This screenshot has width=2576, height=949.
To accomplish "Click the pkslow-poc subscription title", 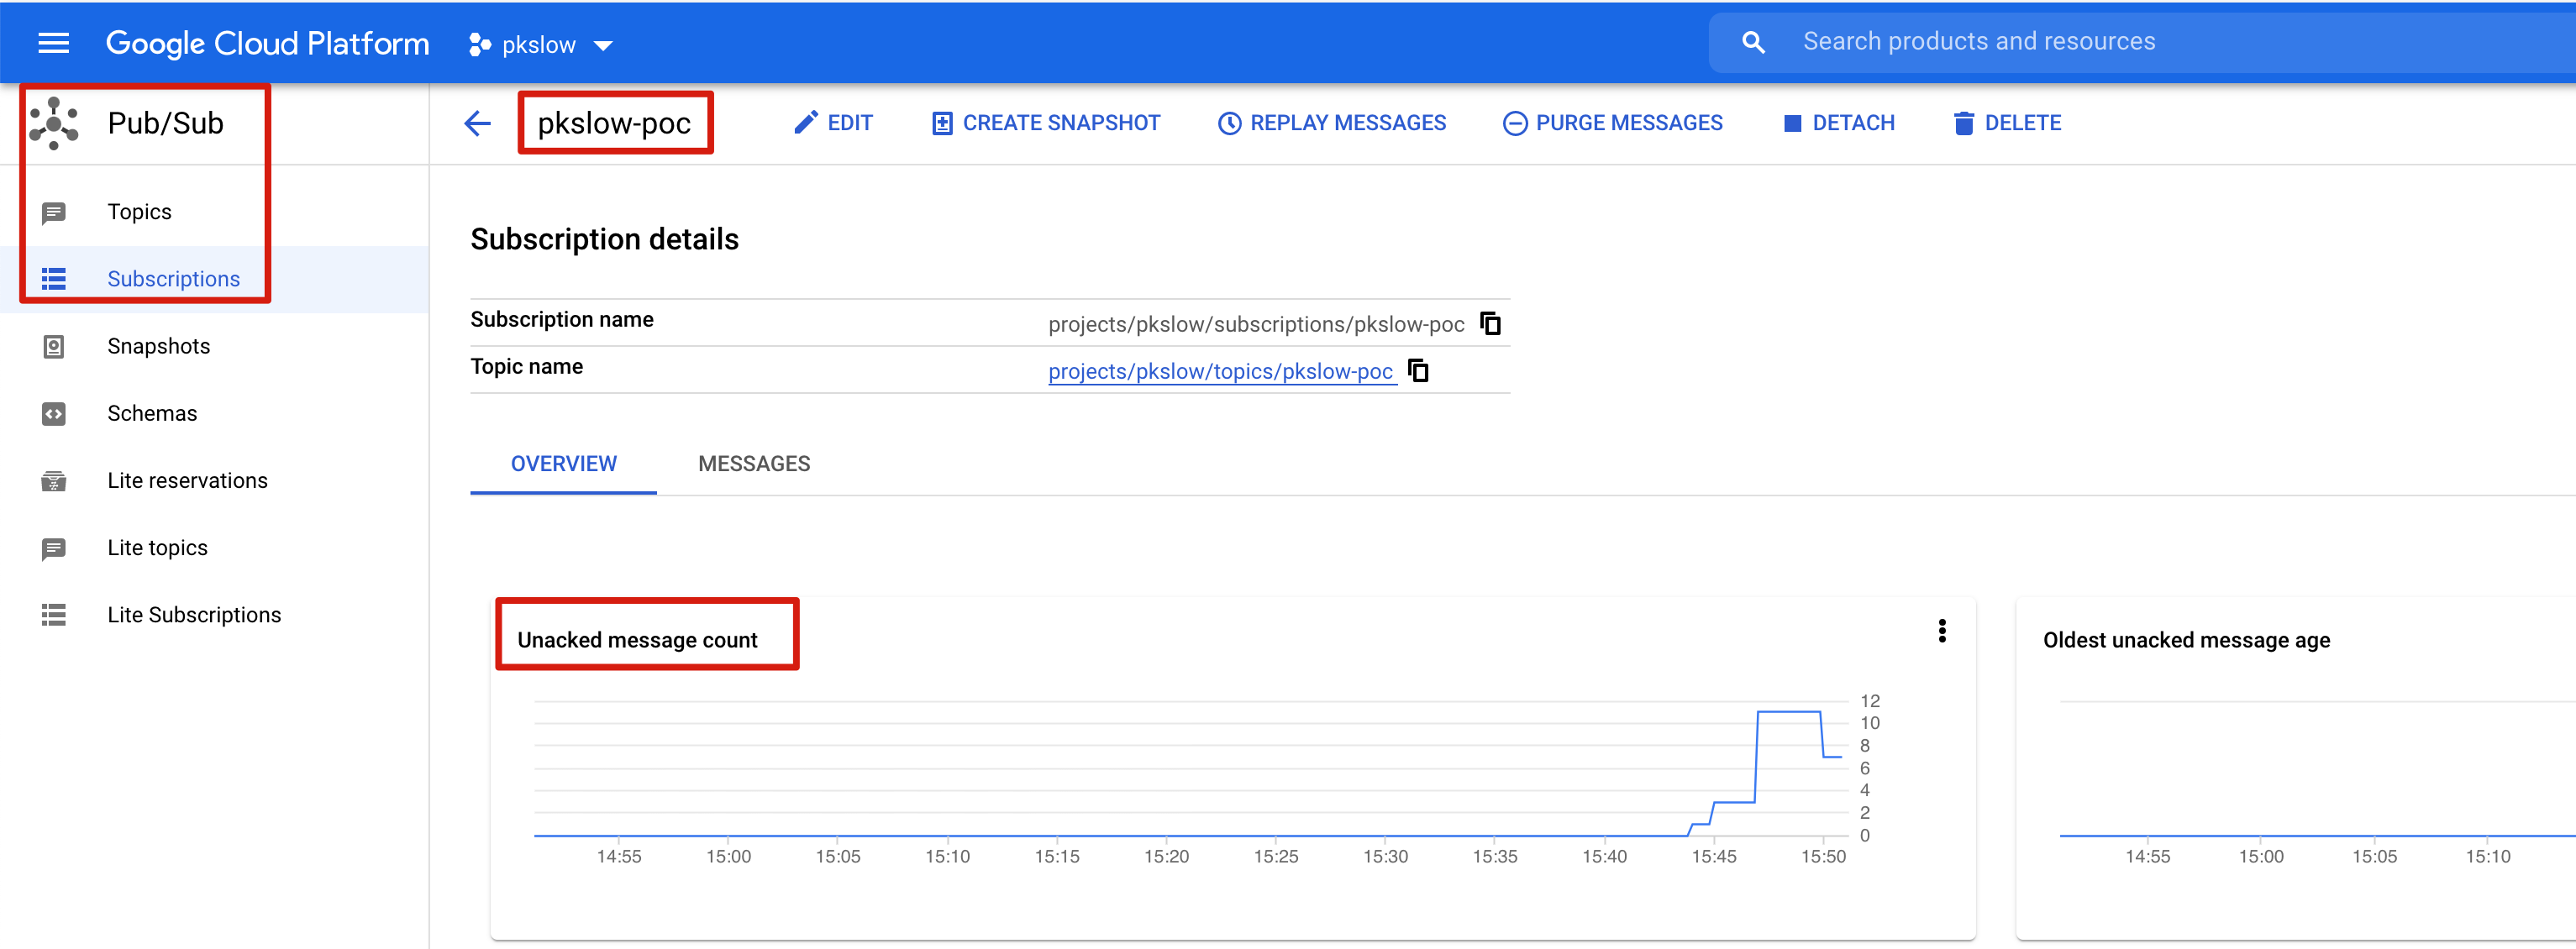I will pyautogui.click(x=614, y=123).
